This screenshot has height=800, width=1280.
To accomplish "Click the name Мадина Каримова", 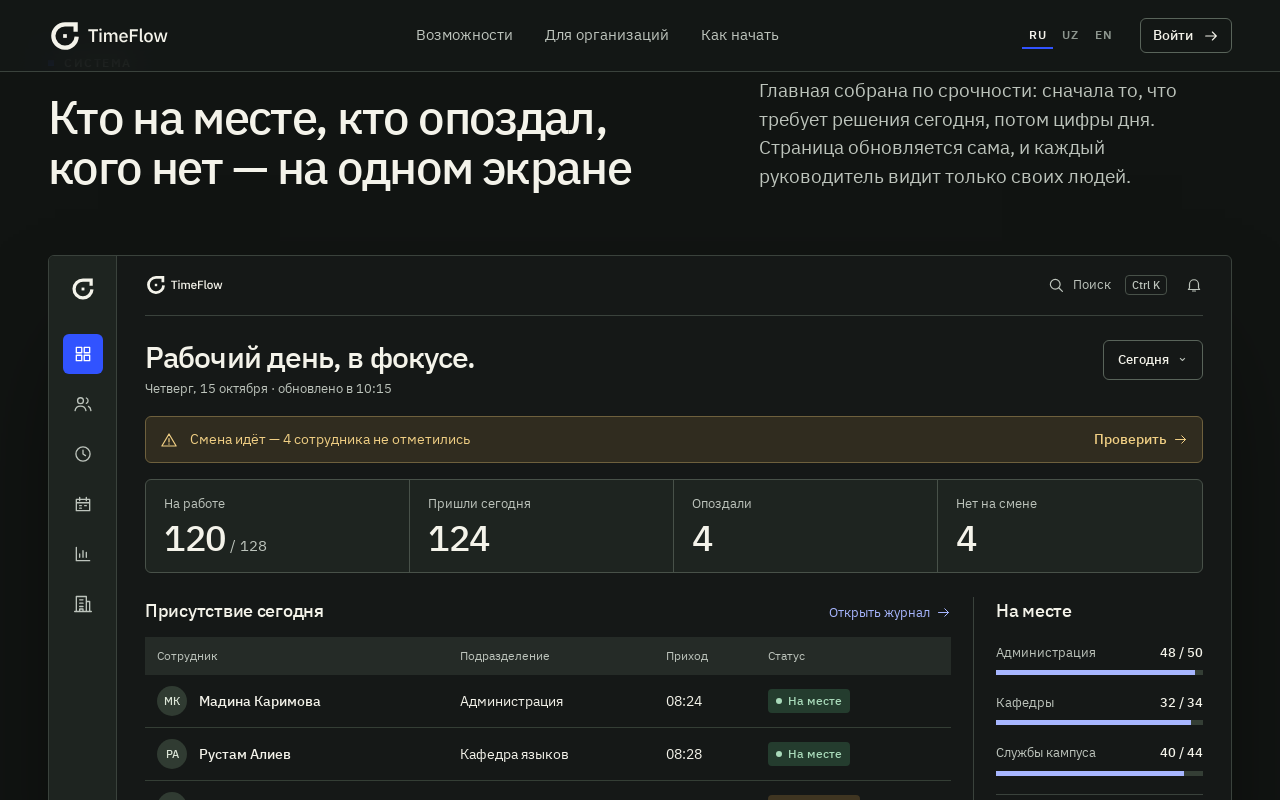I will pos(260,701).
